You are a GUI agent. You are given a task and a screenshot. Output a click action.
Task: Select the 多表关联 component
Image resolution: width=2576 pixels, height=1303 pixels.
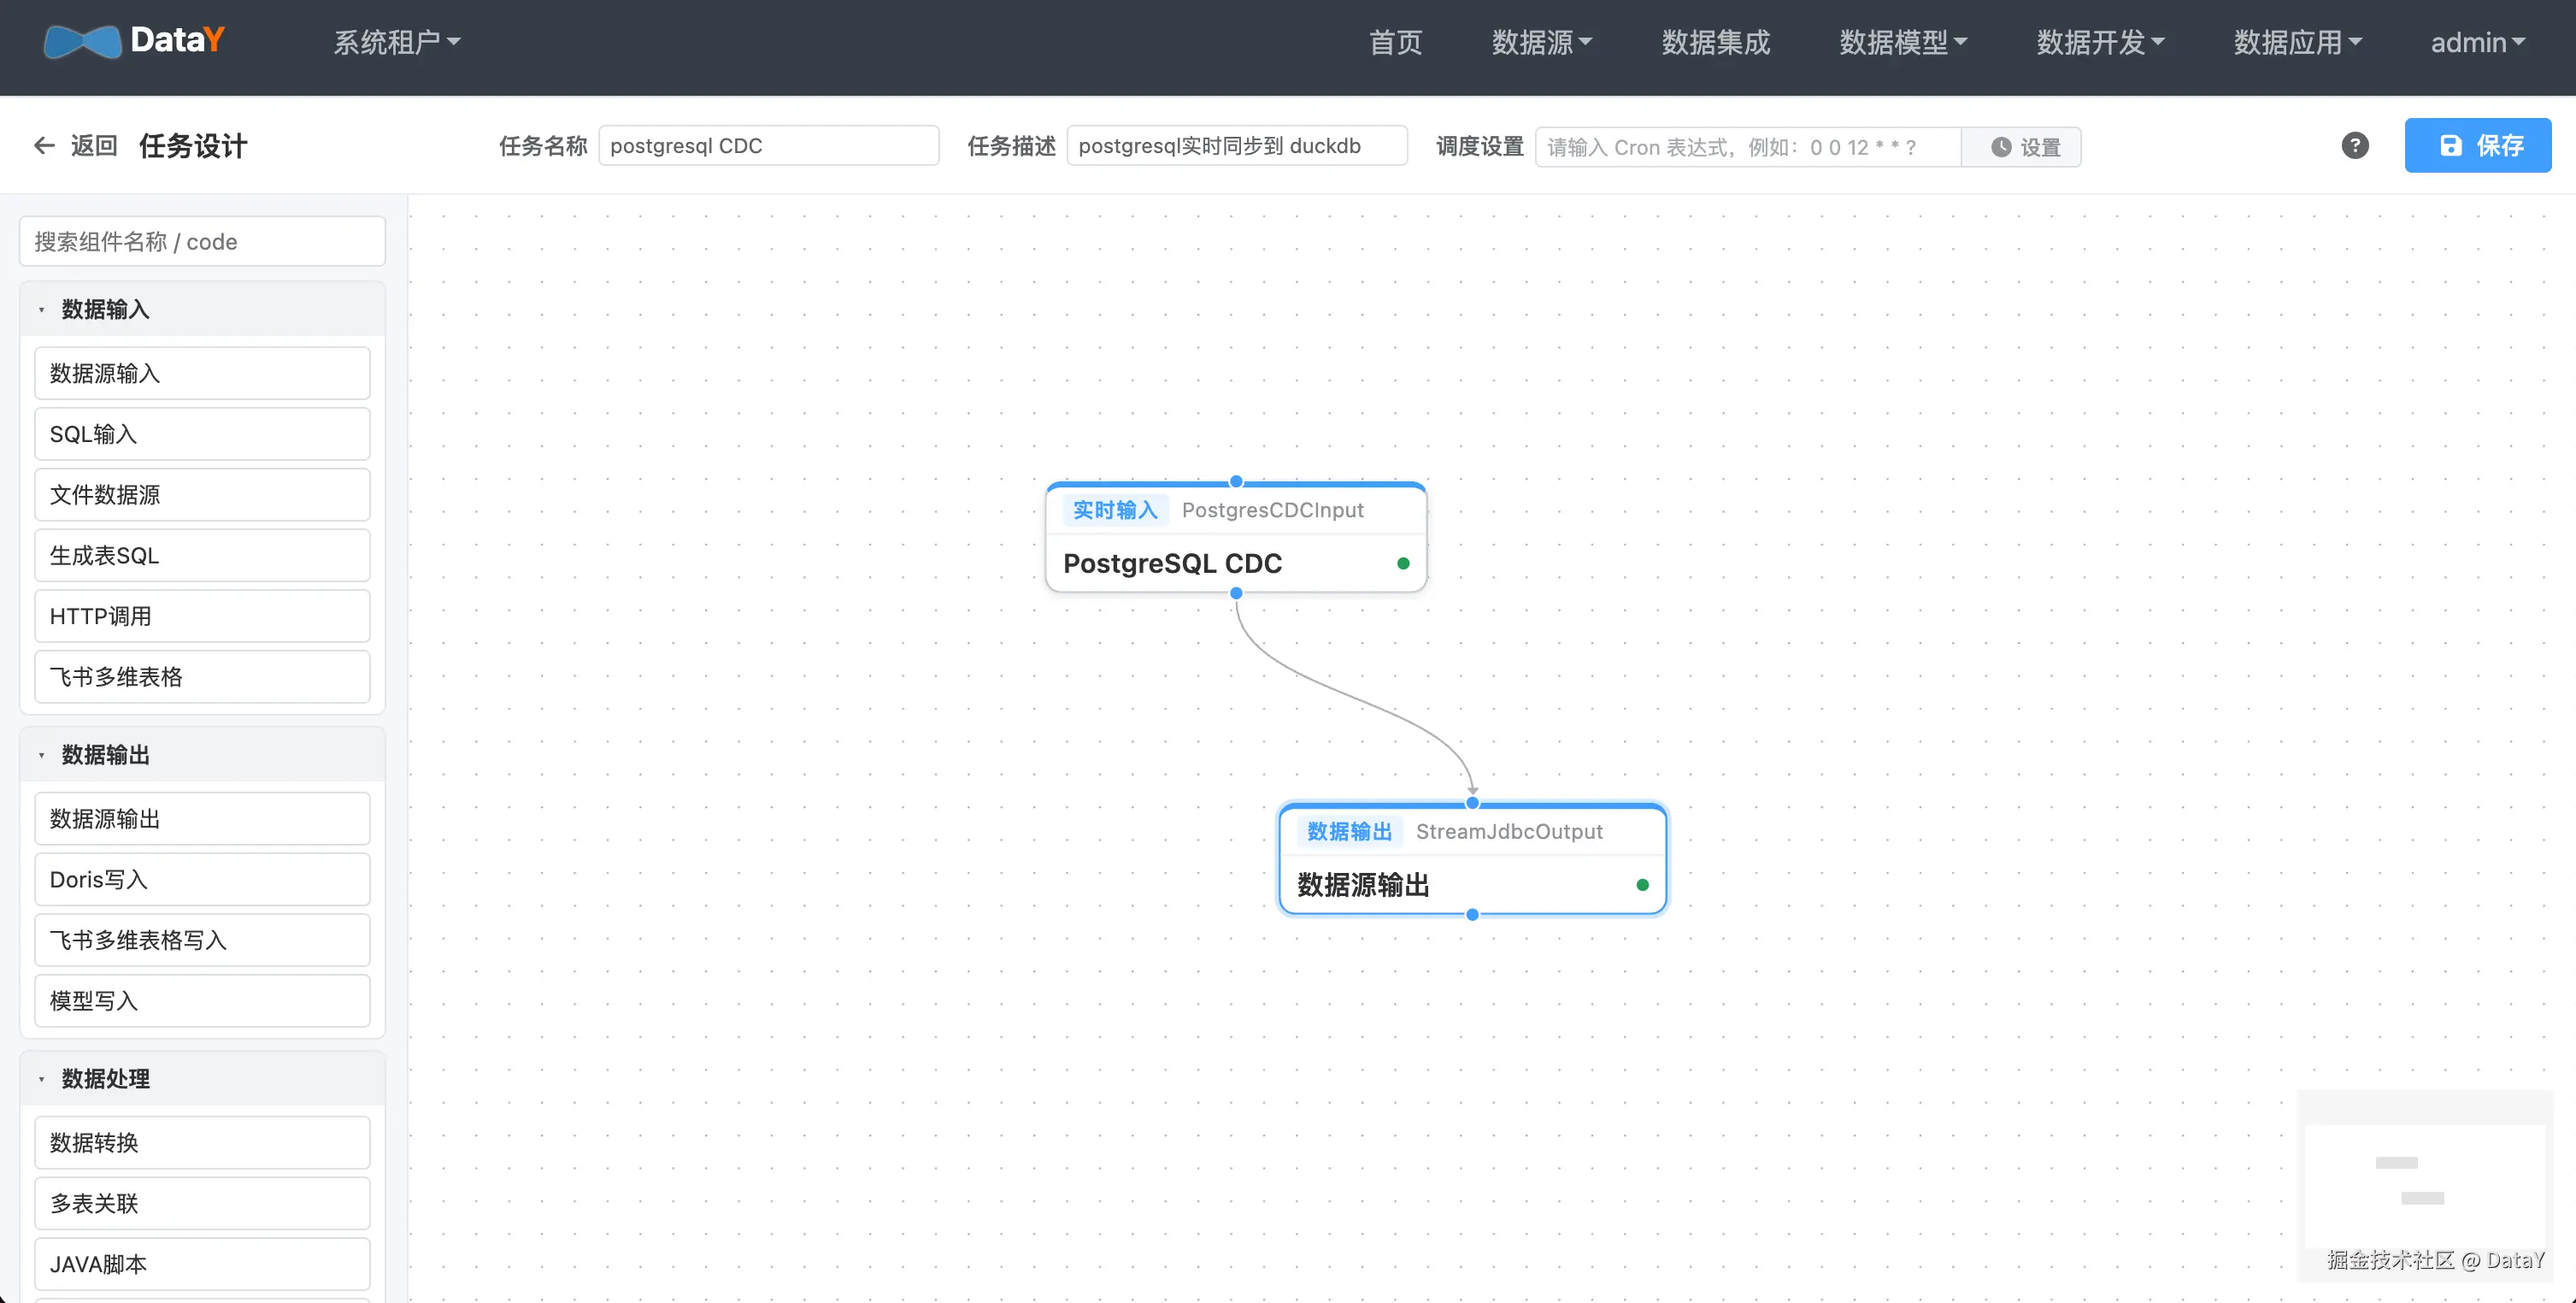(202, 1204)
